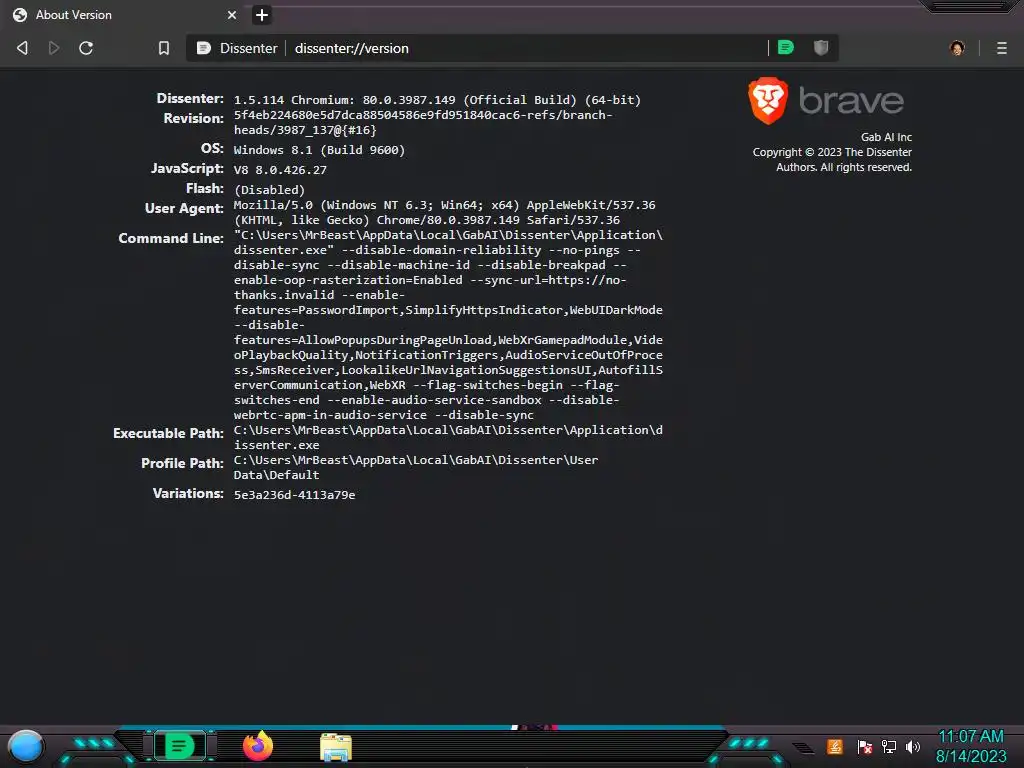This screenshot has height=768, width=1024.
Task: Click the Java update tray icon
Action: tap(835, 746)
